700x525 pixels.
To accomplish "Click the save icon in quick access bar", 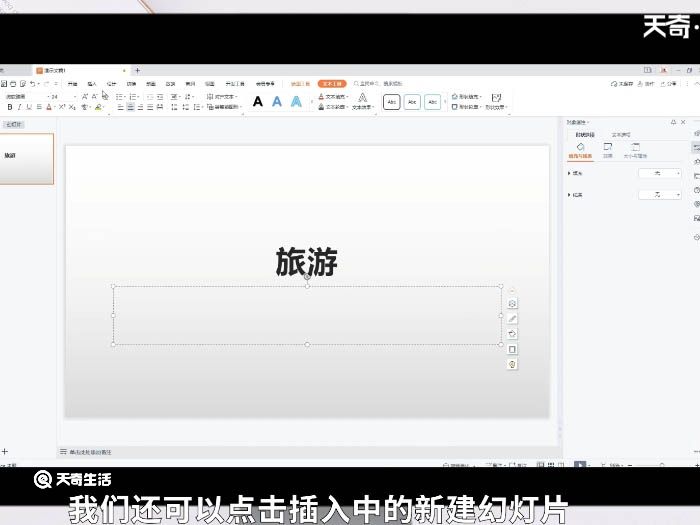I will pyautogui.click(x=4, y=83).
